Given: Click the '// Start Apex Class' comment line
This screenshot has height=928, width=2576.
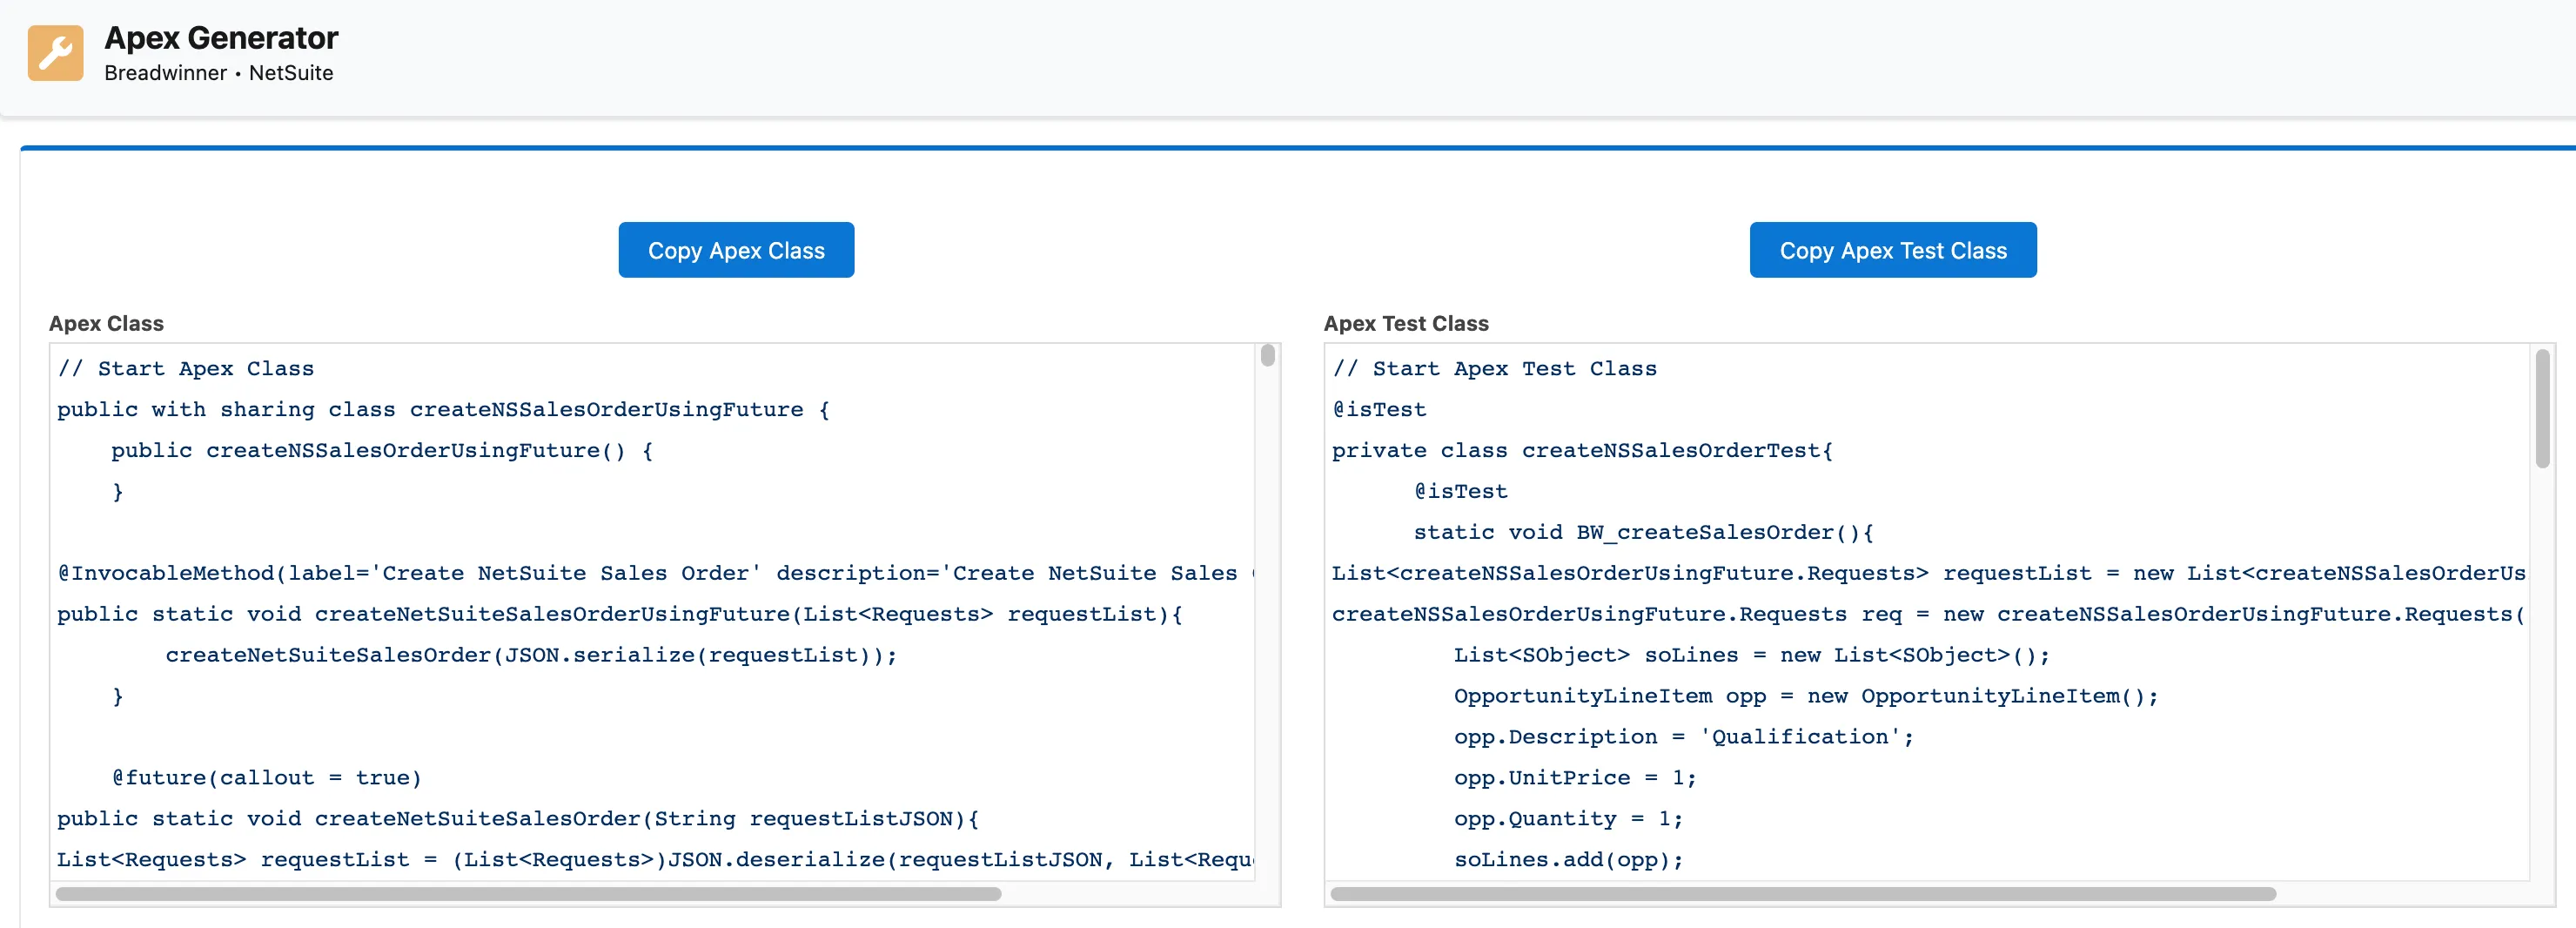Looking at the screenshot, I should [186, 369].
